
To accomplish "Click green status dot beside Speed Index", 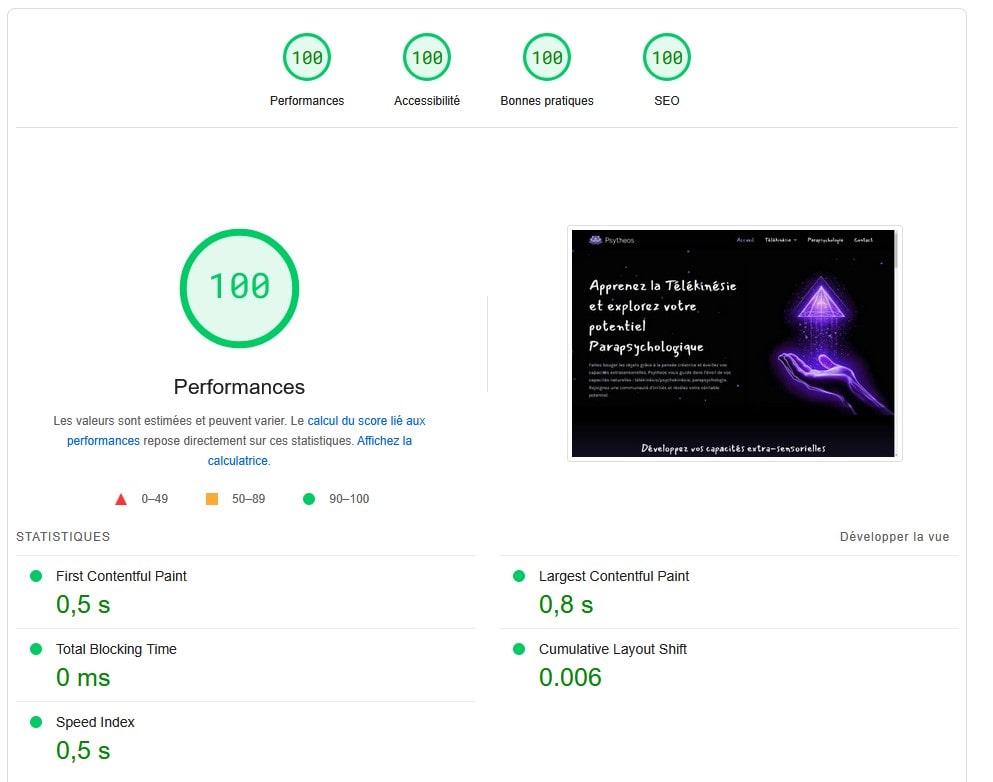I will 36,722.
